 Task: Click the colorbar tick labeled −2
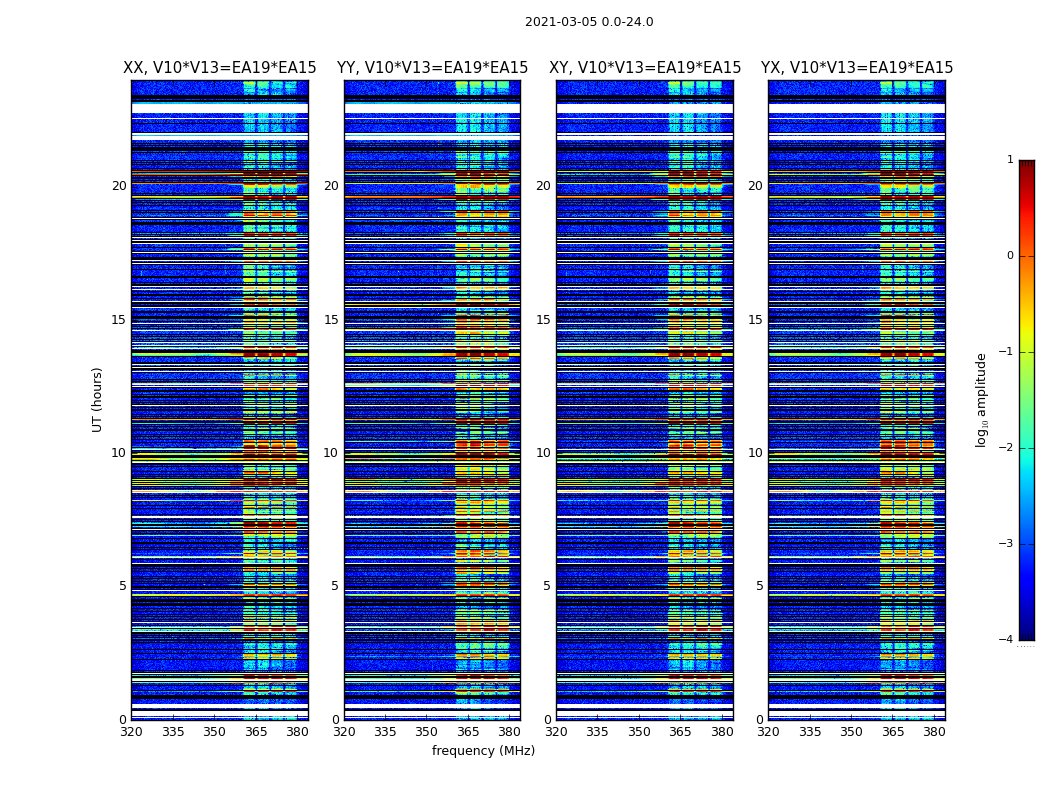coord(1009,448)
